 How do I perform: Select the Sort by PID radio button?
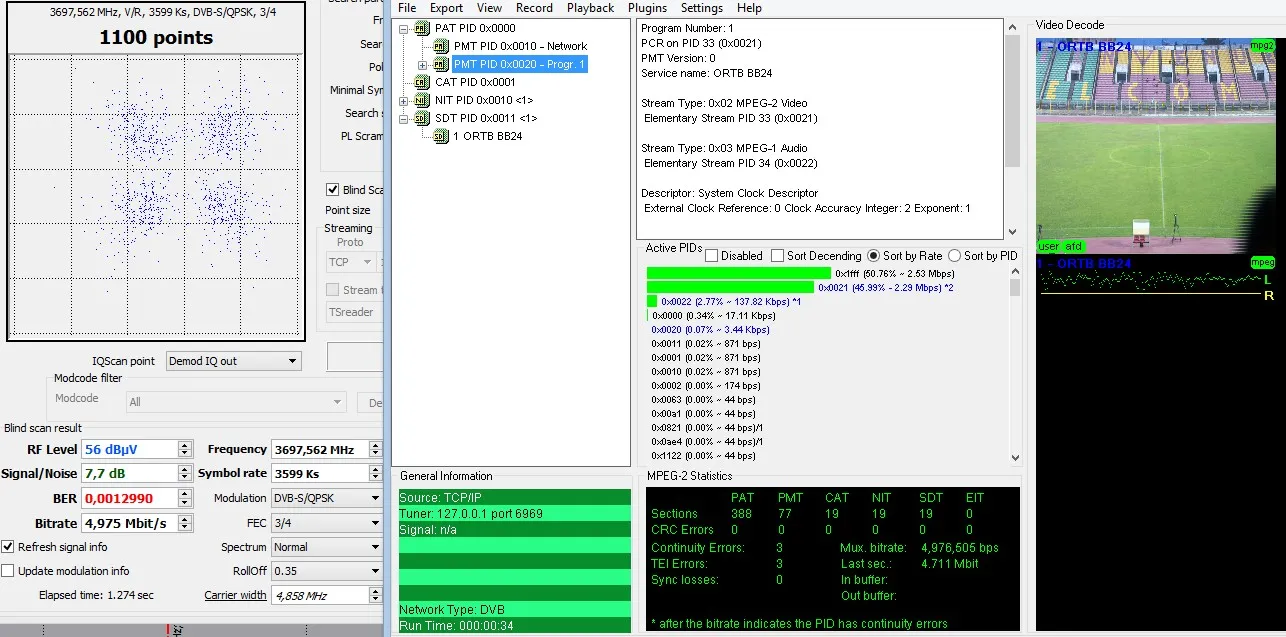coord(954,256)
